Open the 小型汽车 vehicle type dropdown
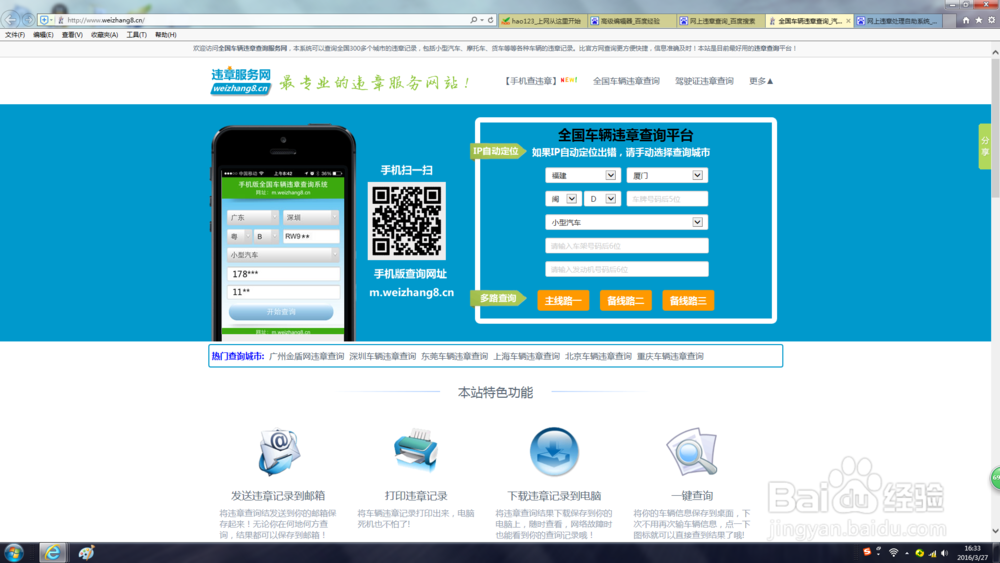This screenshot has width=1000, height=563. pyautogui.click(x=626, y=223)
